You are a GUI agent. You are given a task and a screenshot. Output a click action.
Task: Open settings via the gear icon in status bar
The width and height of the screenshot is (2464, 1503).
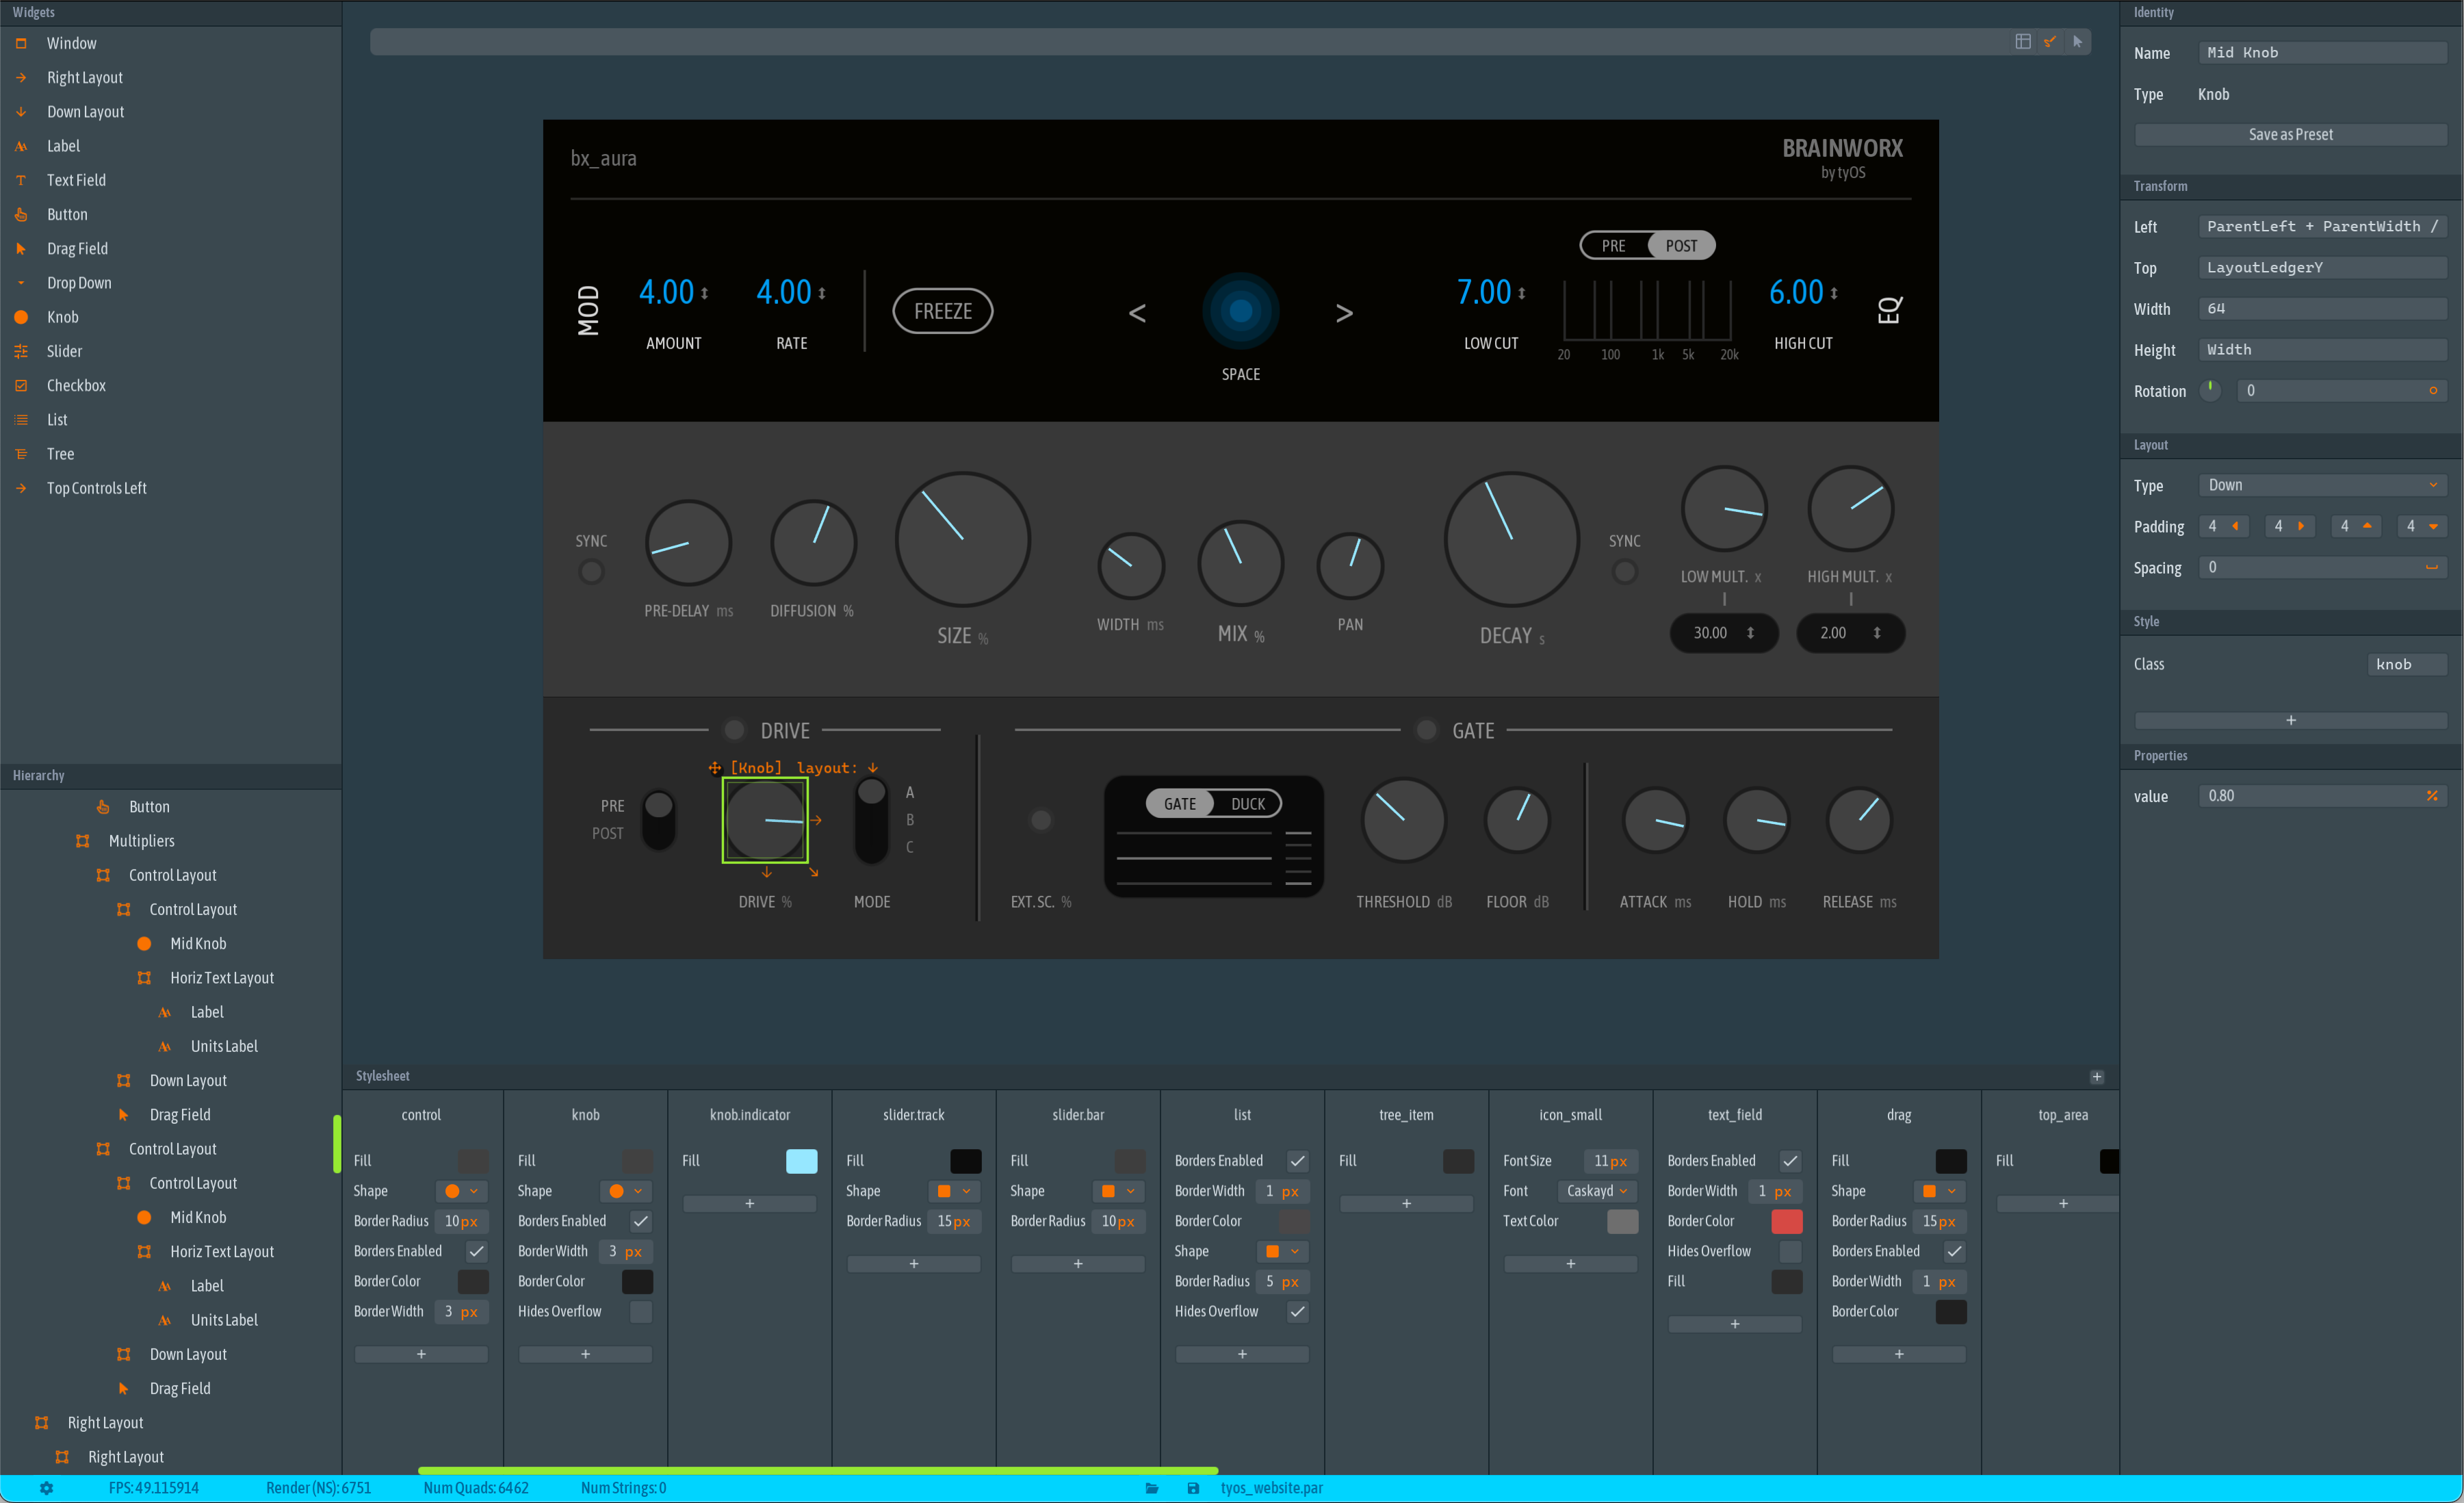(x=46, y=1488)
